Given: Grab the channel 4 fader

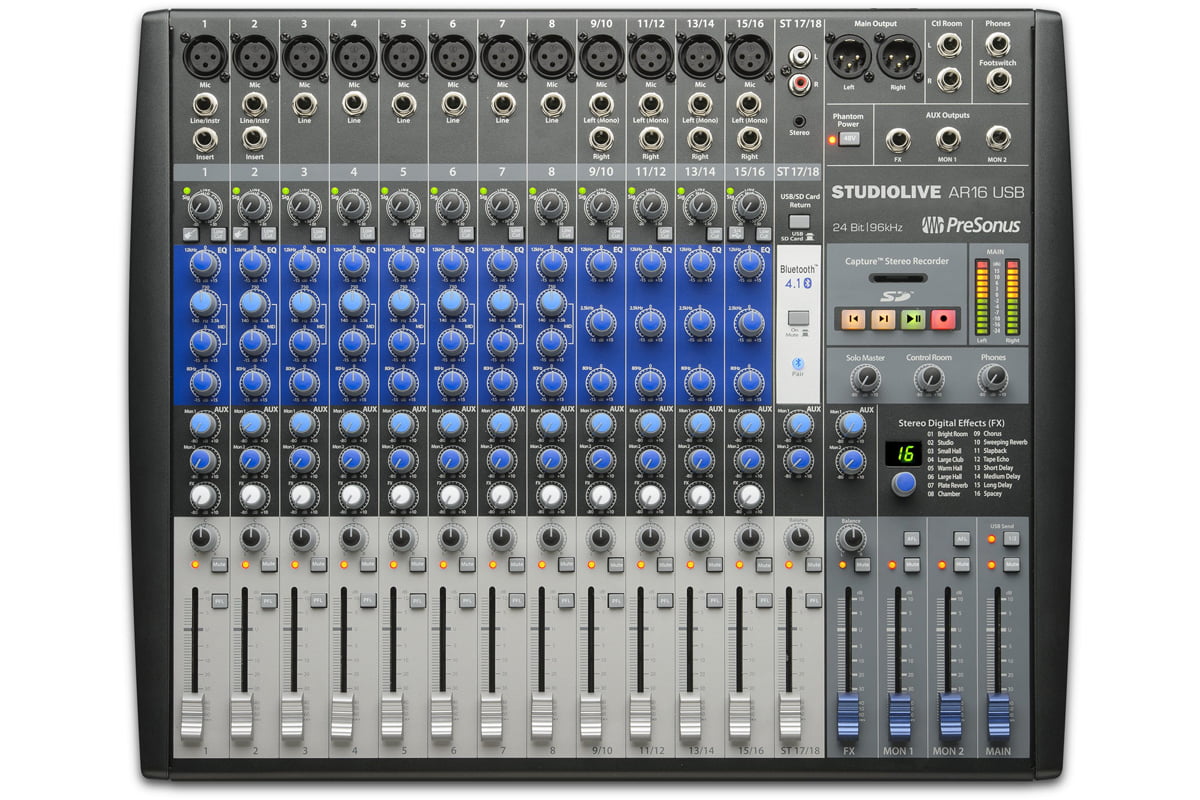Looking at the screenshot, I should click(x=341, y=718).
